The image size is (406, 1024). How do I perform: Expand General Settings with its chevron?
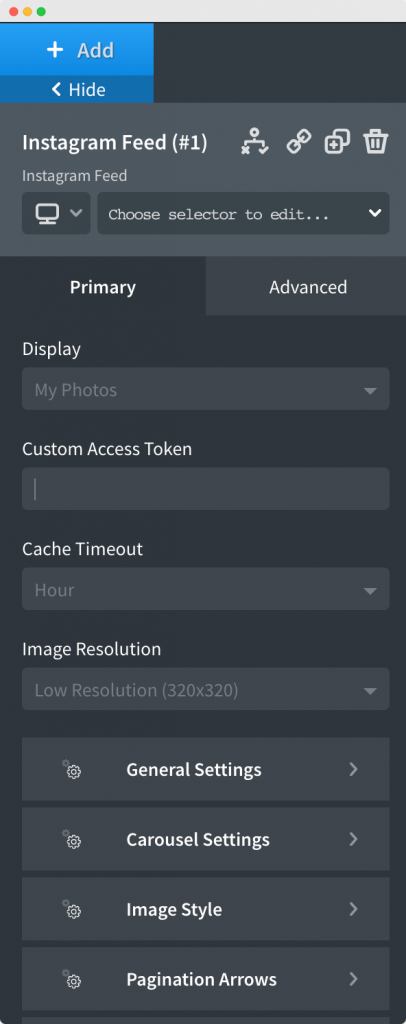[x=353, y=769]
